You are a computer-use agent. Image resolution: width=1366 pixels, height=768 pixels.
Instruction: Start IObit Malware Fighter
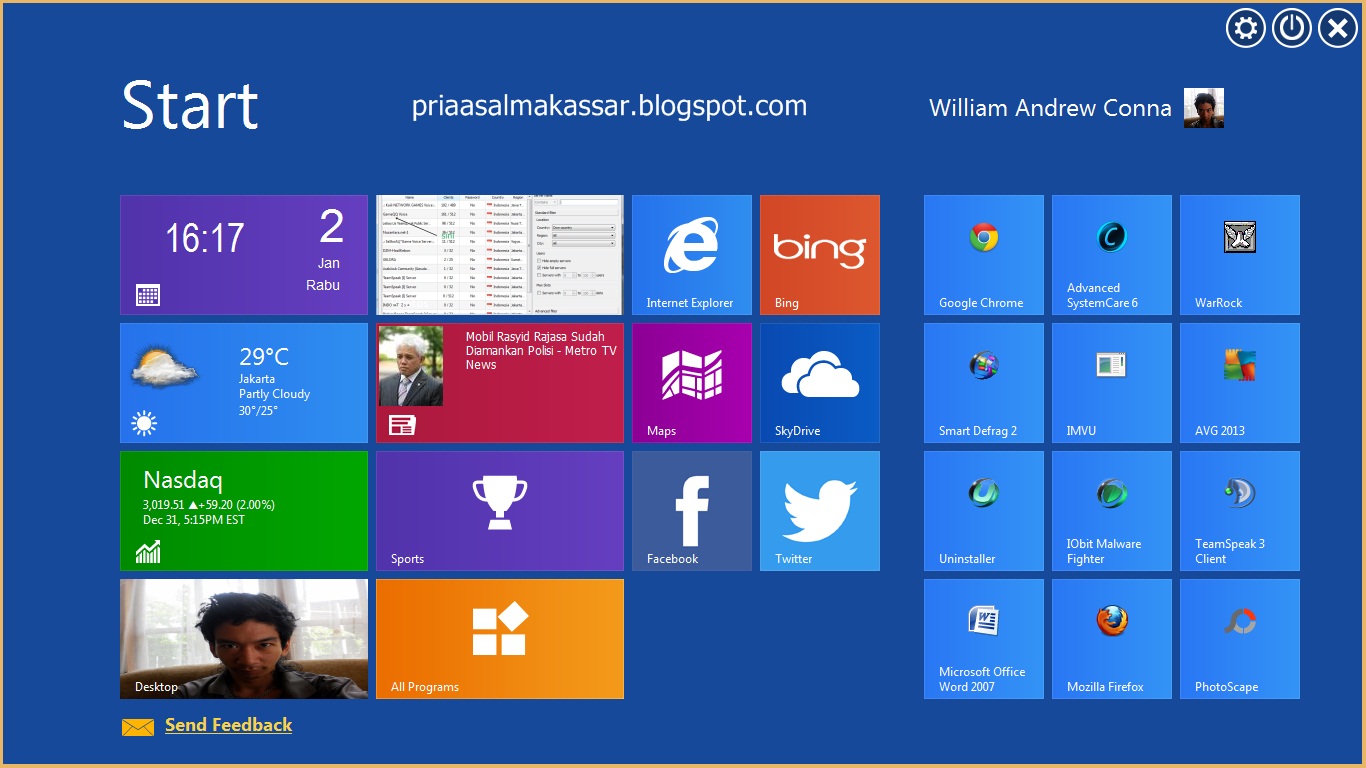click(x=1111, y=510)
